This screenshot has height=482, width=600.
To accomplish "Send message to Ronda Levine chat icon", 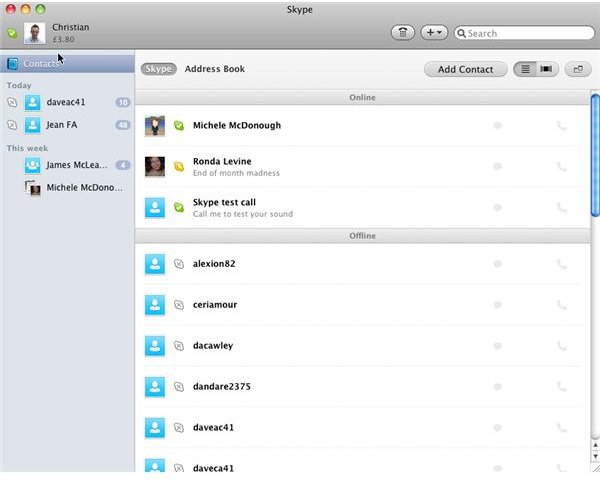I will point(497,166).
